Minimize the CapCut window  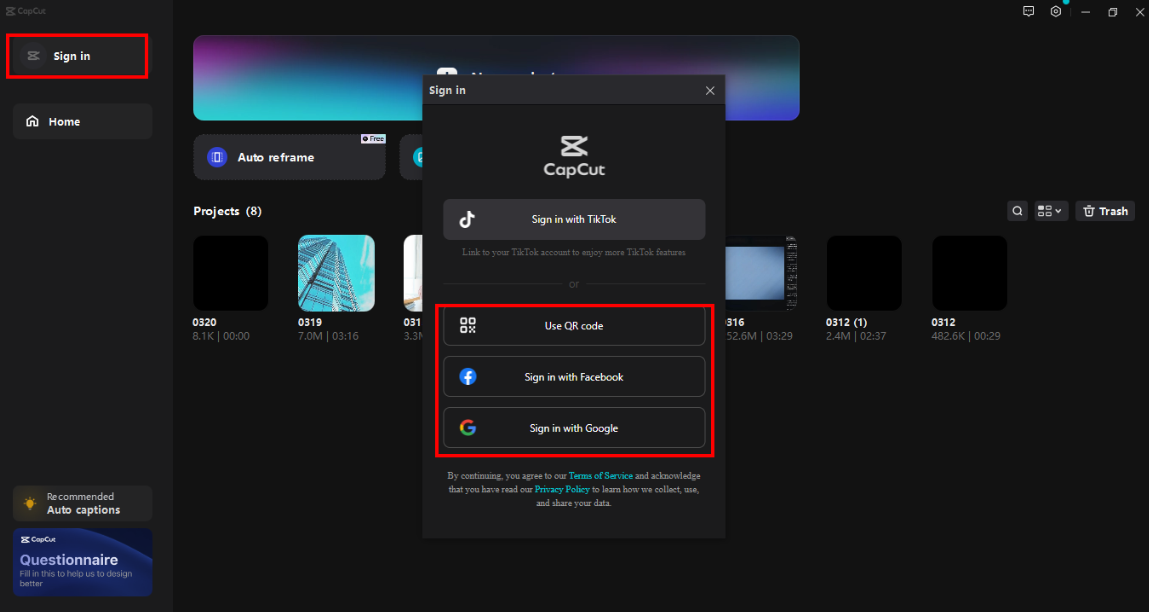tap(1085, 12)
